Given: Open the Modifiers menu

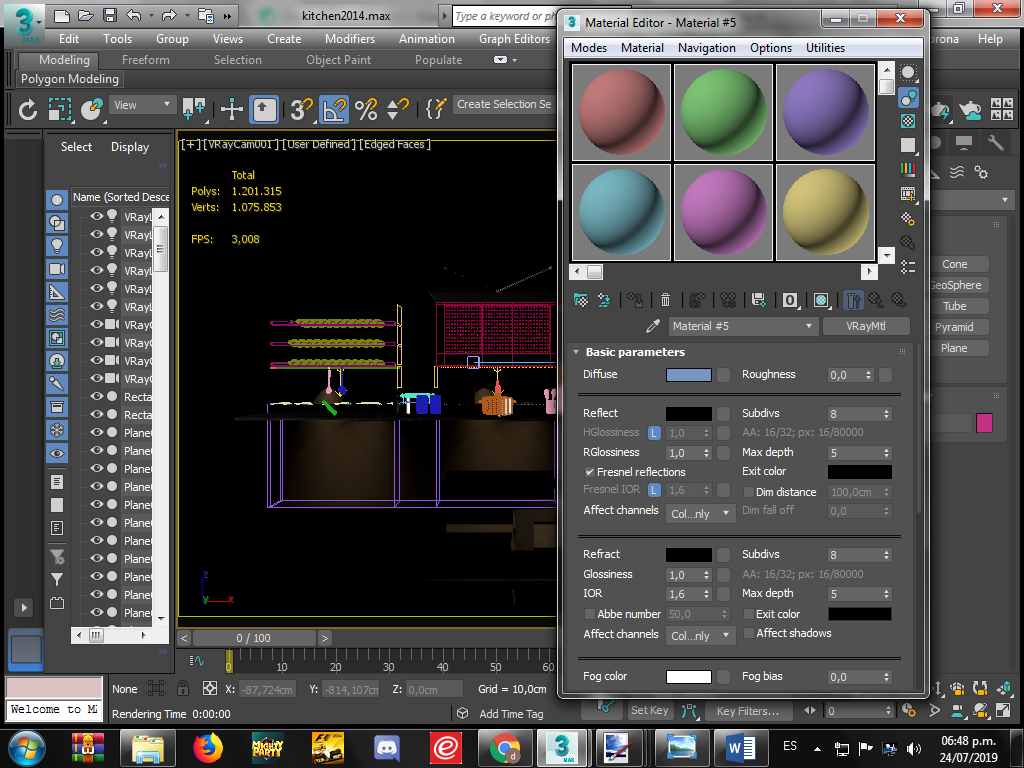Looking at the screenshot, I should 350,39.
